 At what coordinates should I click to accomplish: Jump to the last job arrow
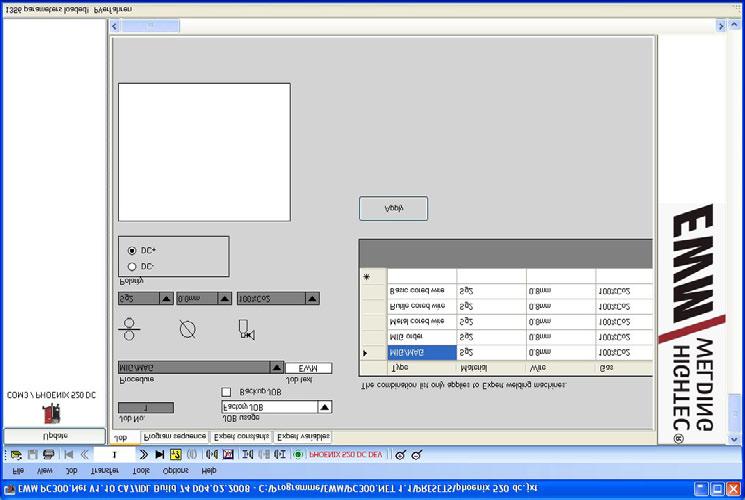click(x=160, y=455)
